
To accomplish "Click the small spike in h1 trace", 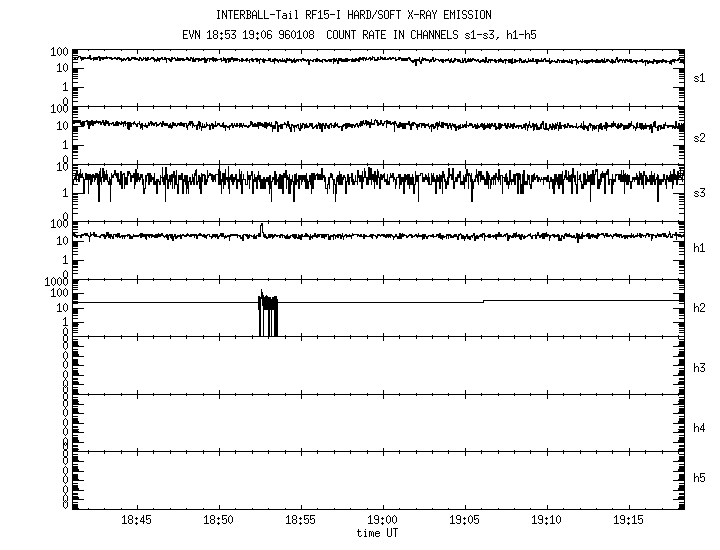I will click(261, 229).
